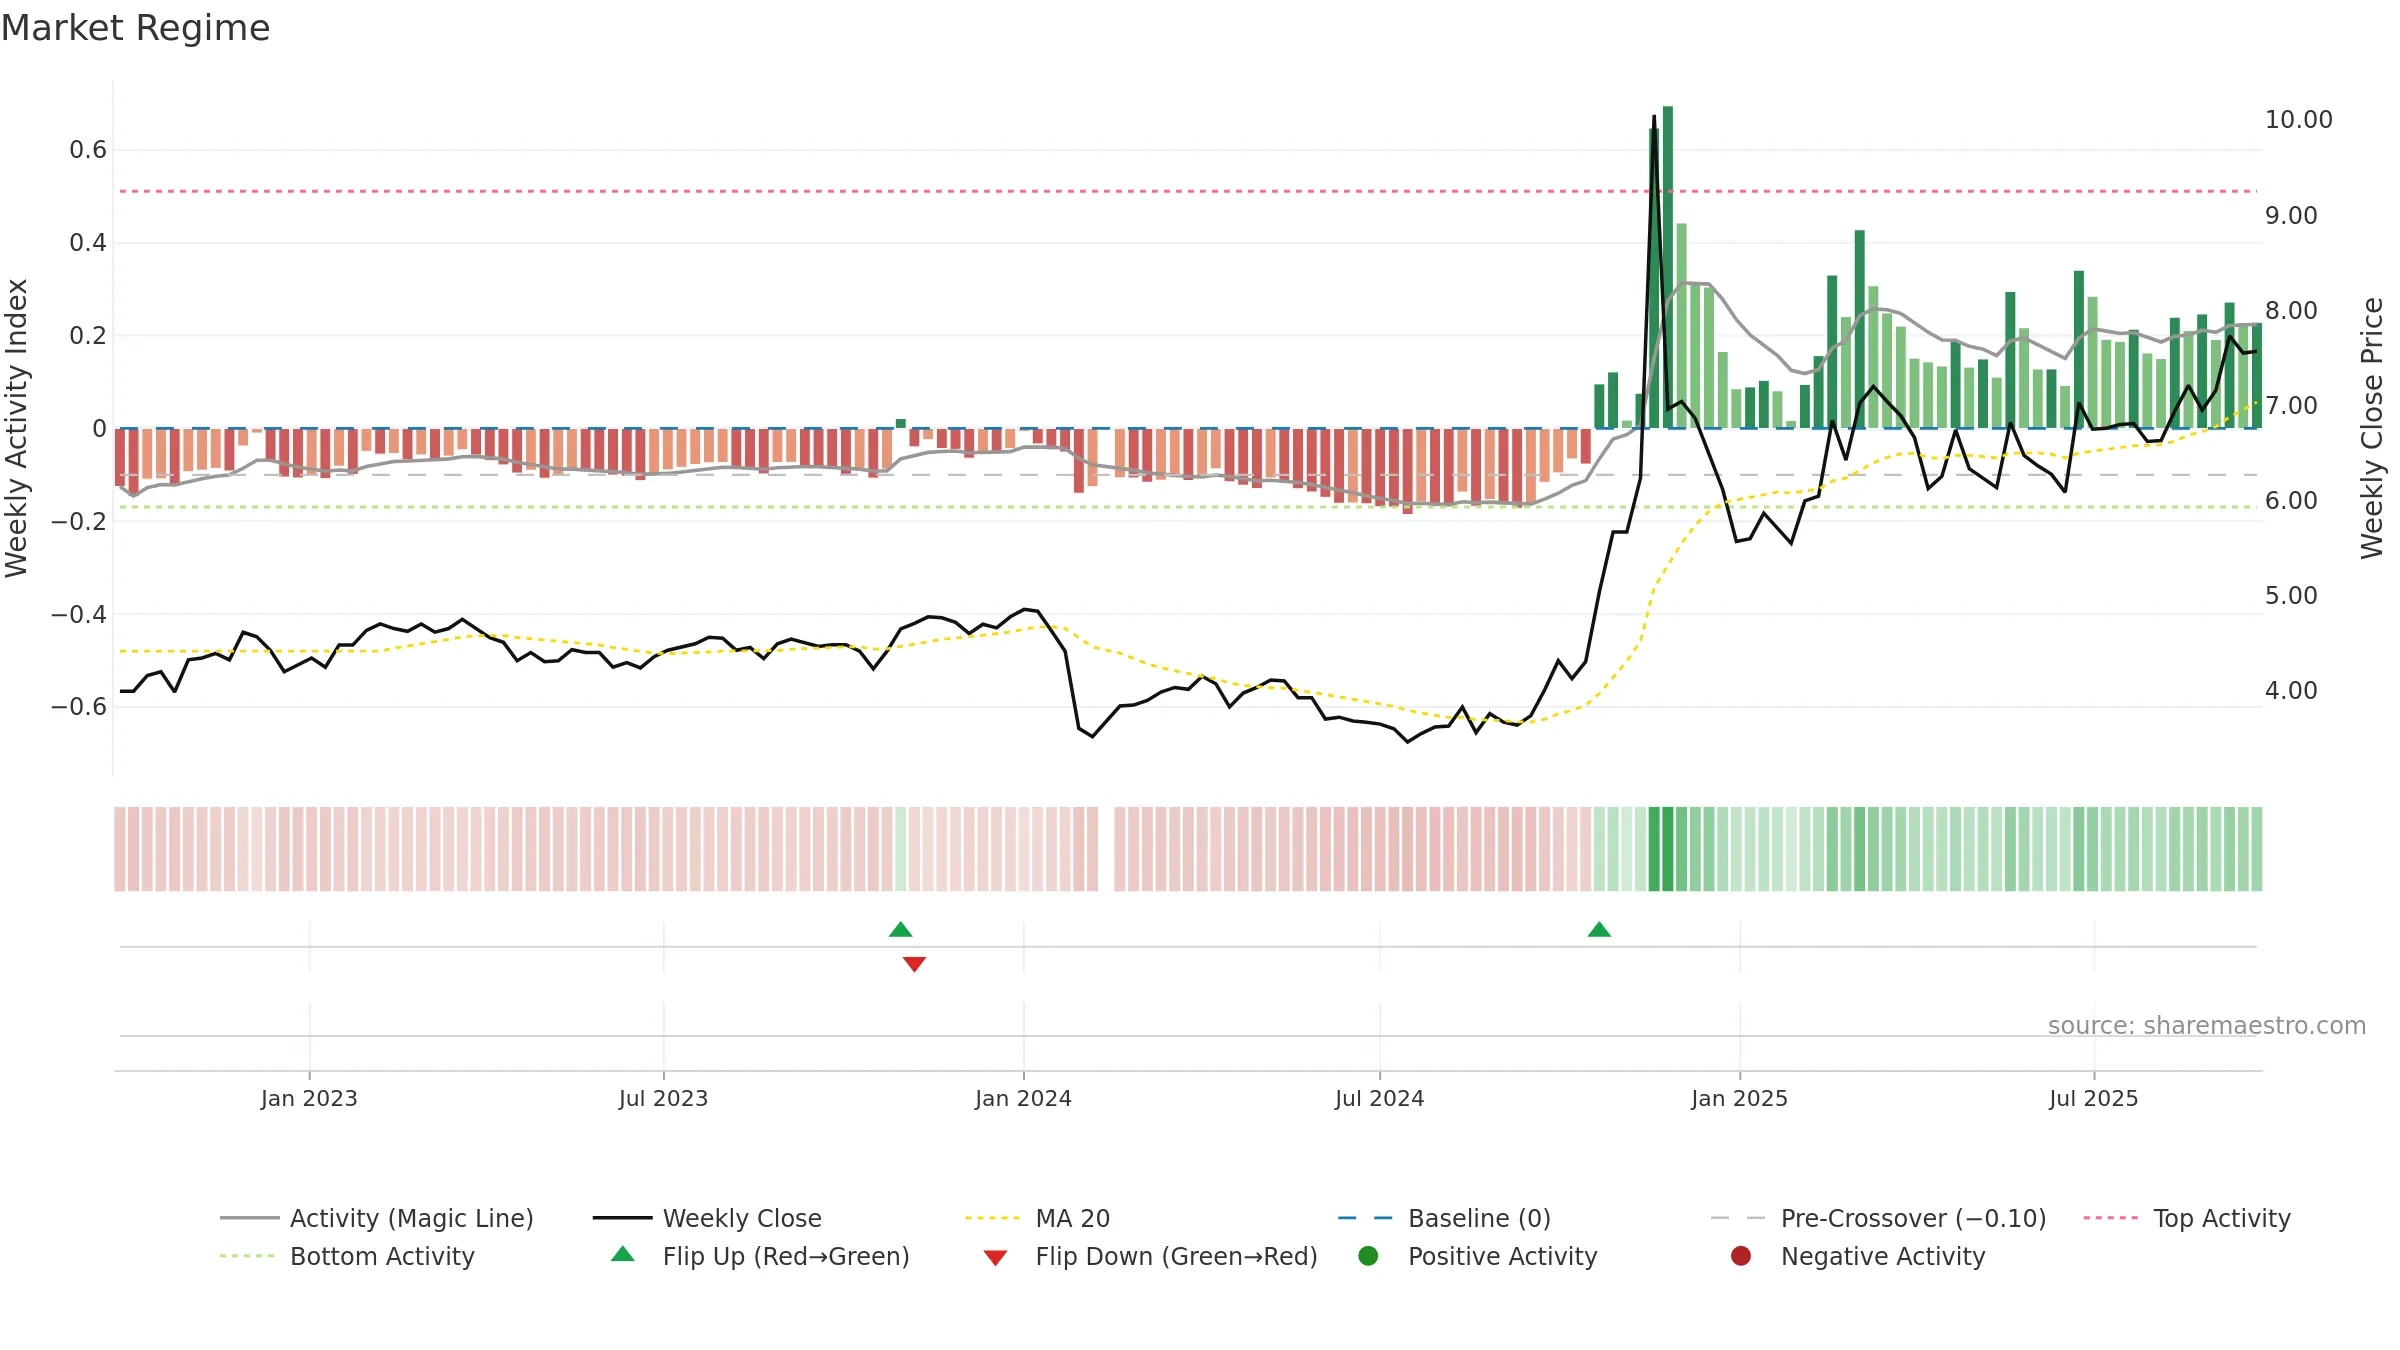Click the weekly close price peak near 10.00
Viewport: 2400px width, 1350px height.
1654,118
